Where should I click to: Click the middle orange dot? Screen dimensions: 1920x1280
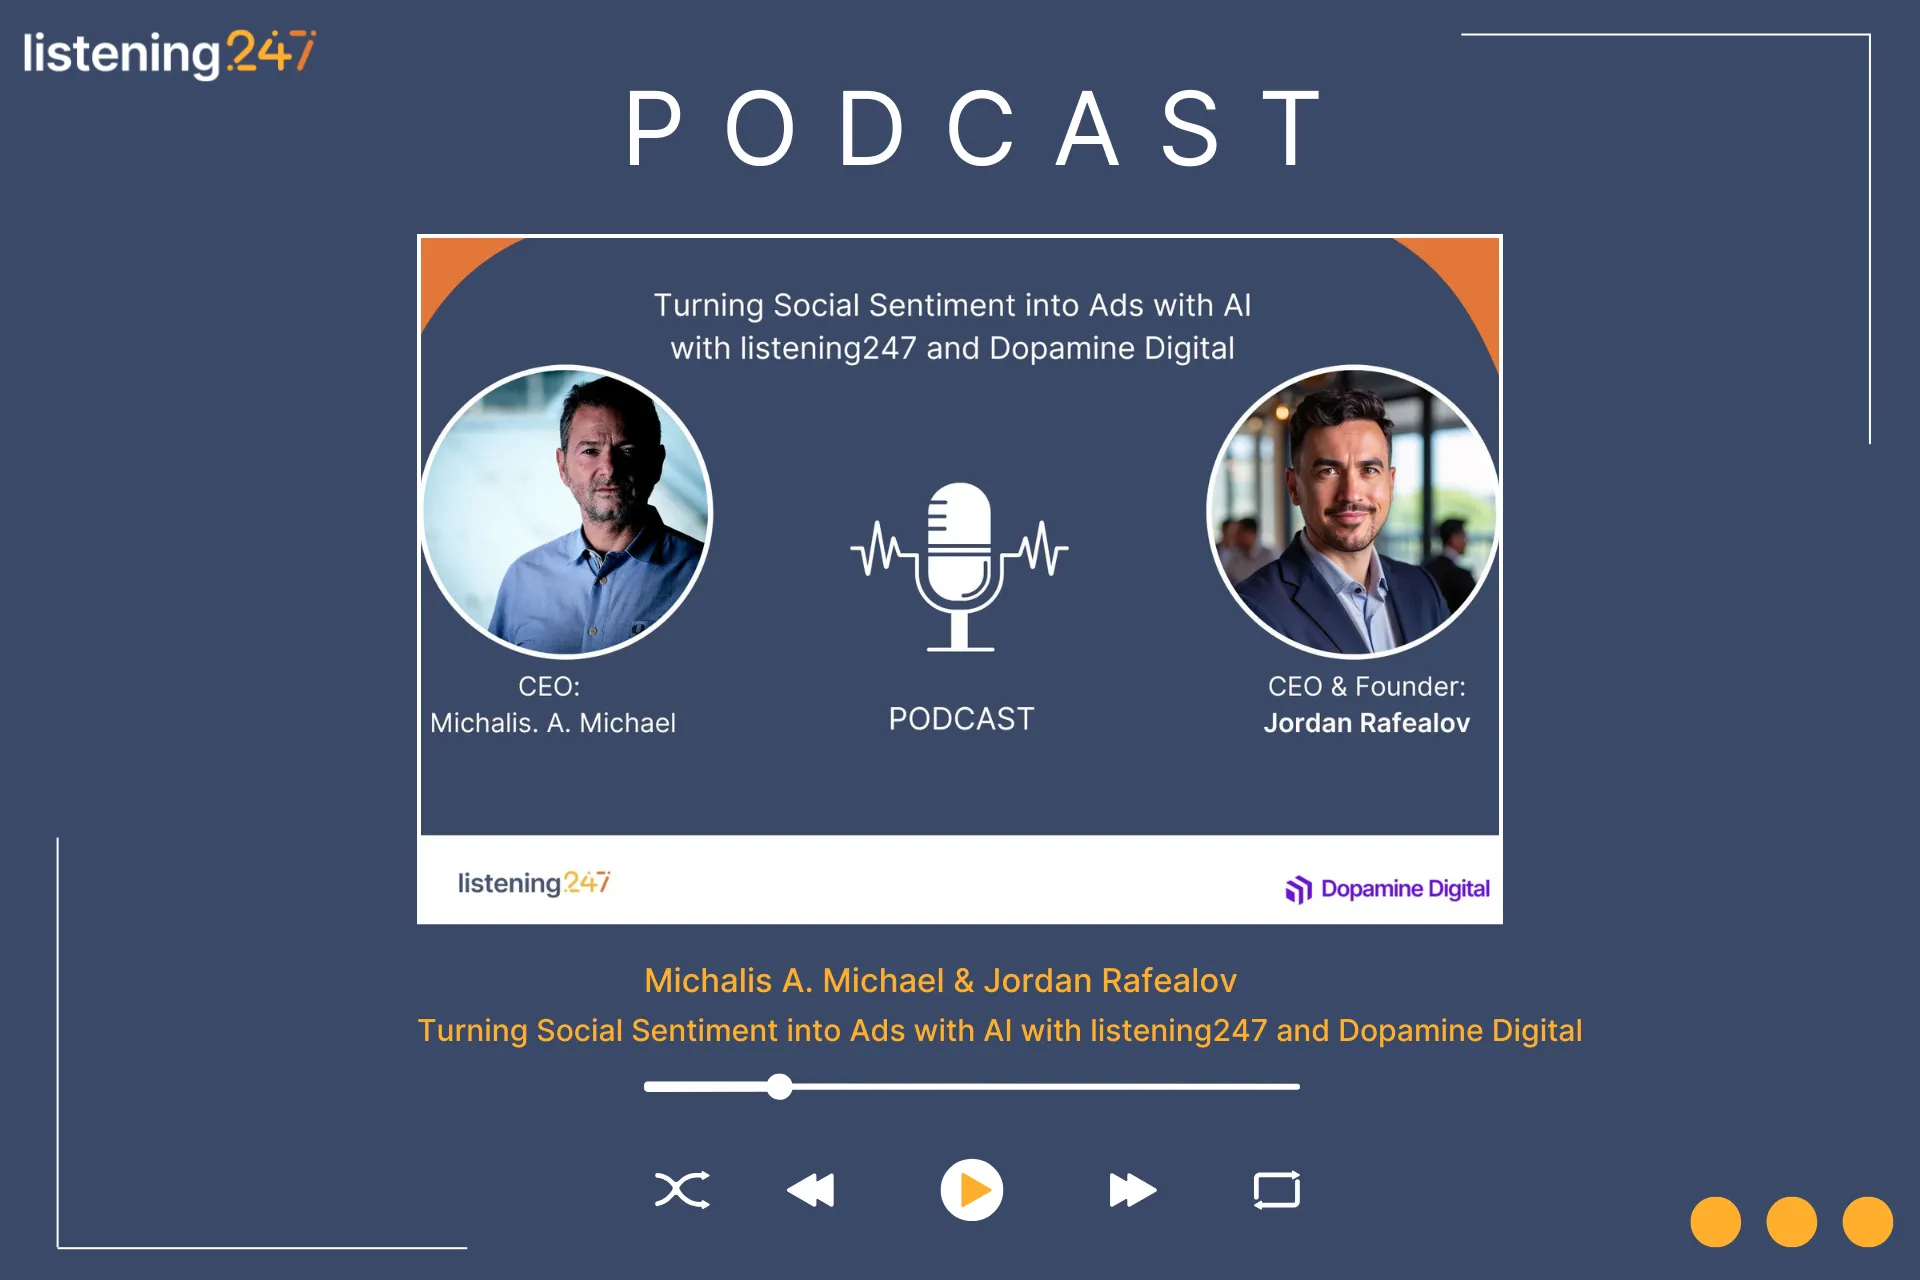(1791, 1221)
